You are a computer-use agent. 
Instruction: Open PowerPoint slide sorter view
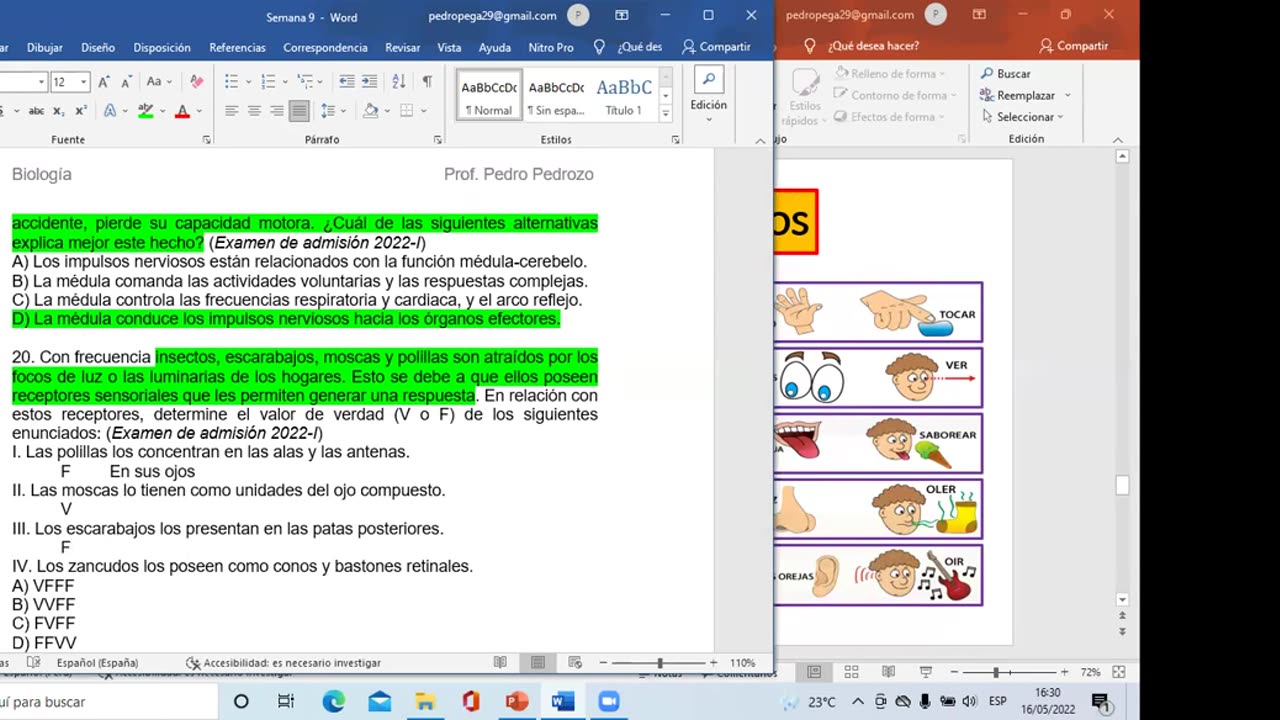(x=851, y=672)
